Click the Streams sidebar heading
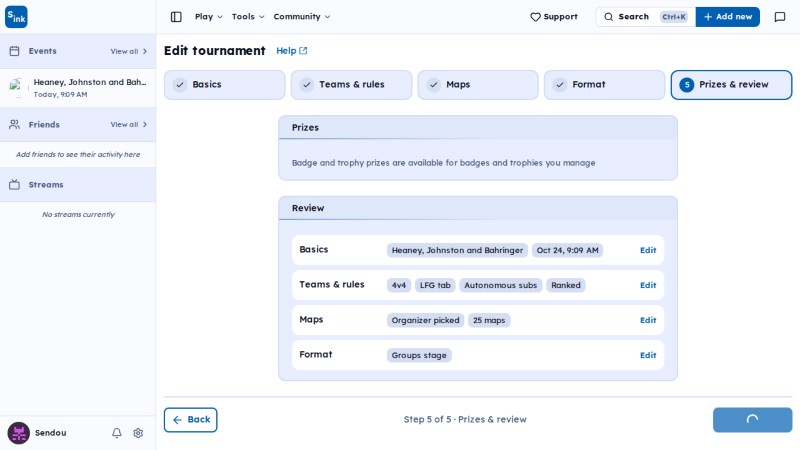The image size is (800, 450). [x=46, y=185]
